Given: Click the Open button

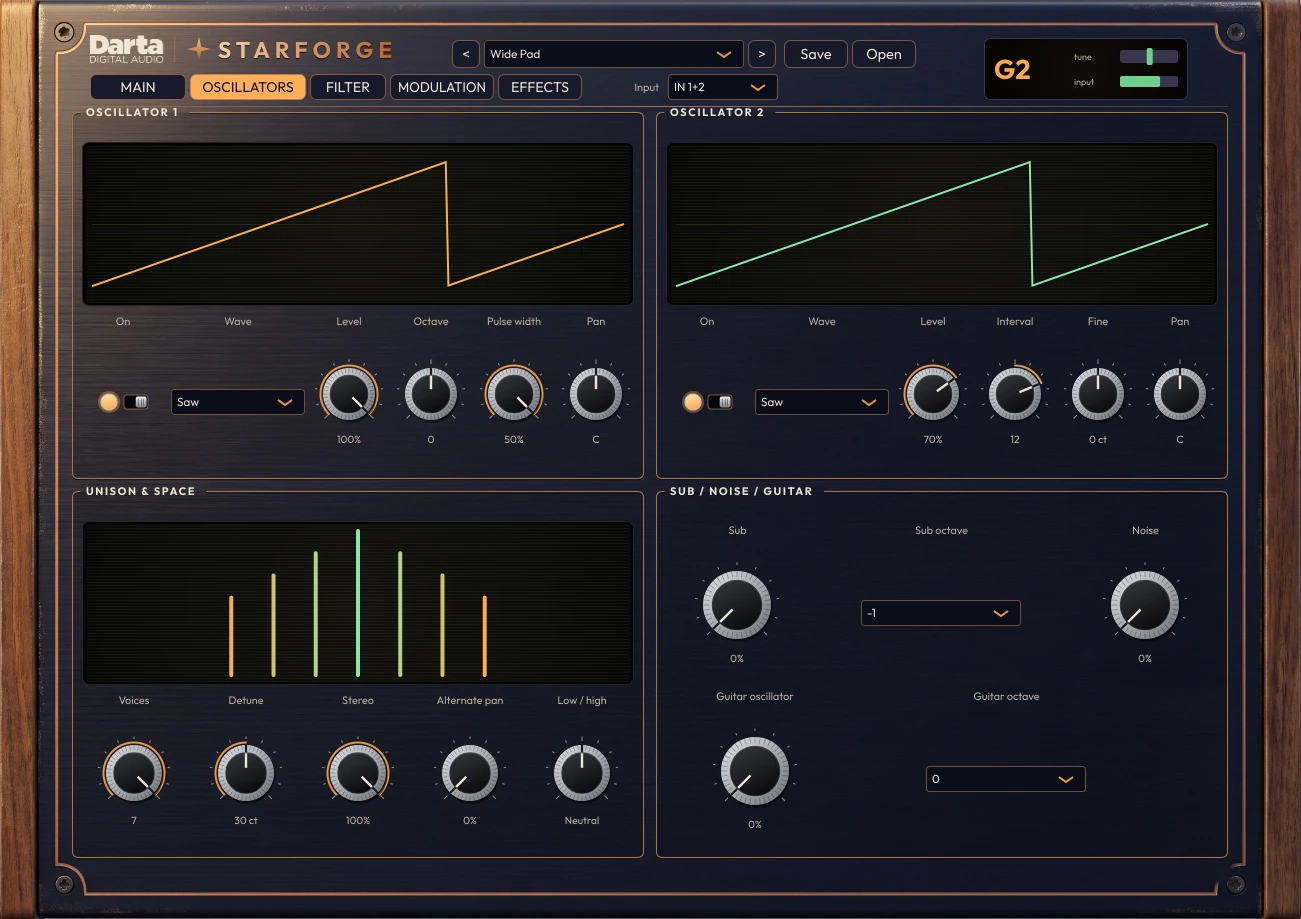Looking at the screenshot, I should (x=884, y=54).
